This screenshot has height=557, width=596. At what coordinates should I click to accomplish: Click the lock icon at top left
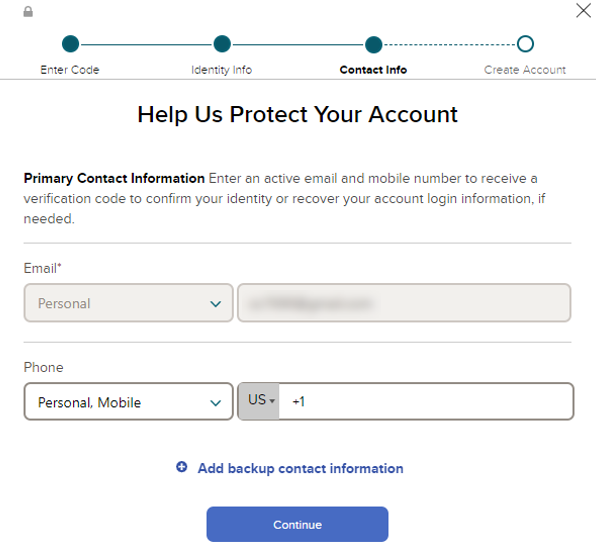28,12
